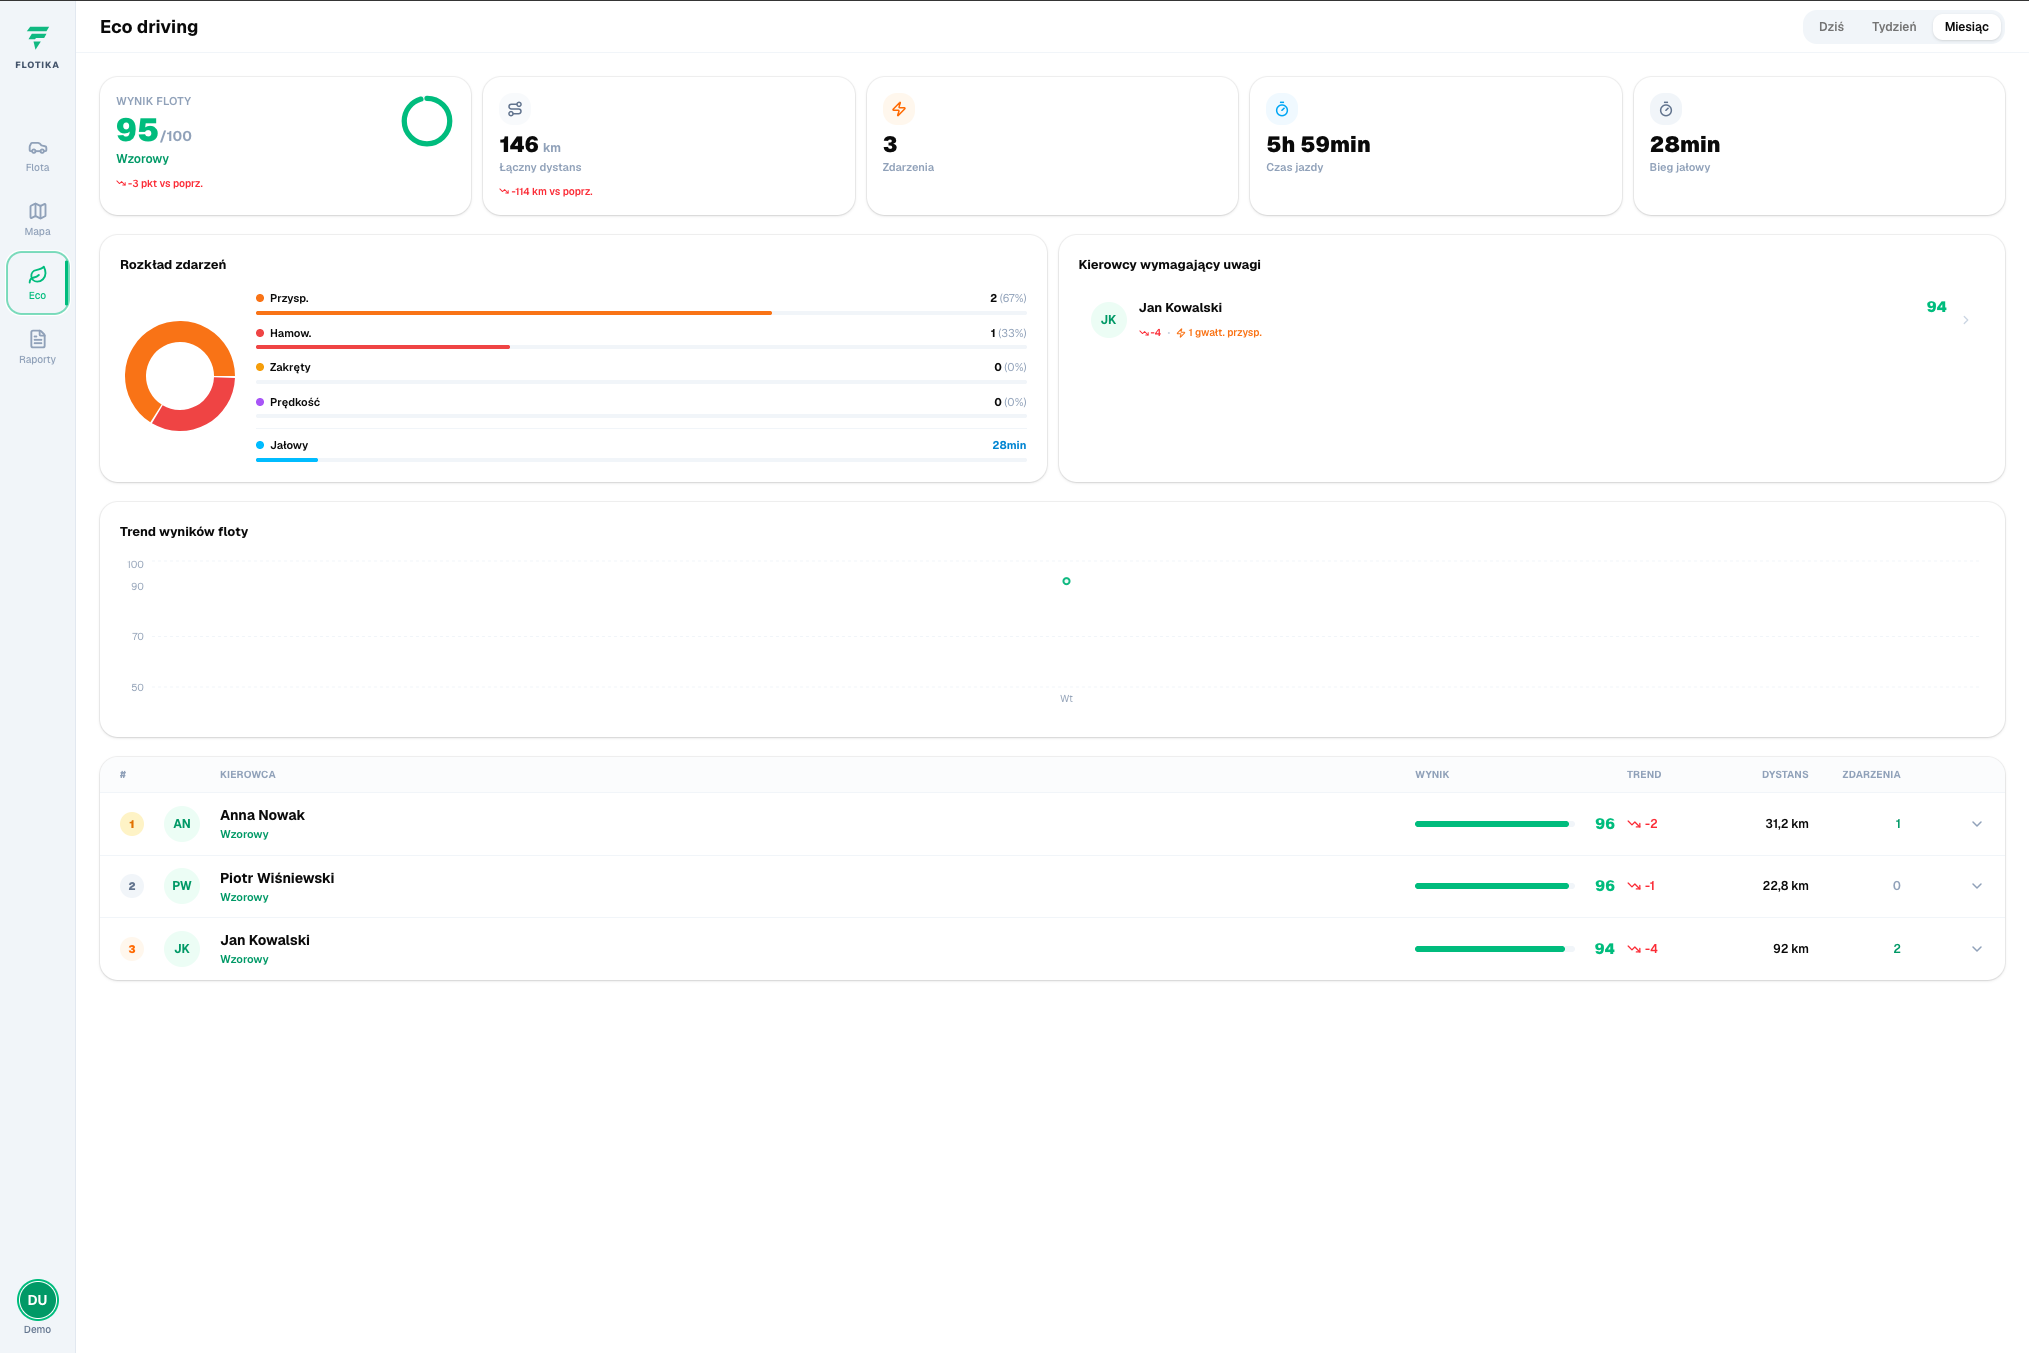
Task: Click the Hamow. red progress bar
Action: (383, 347)
